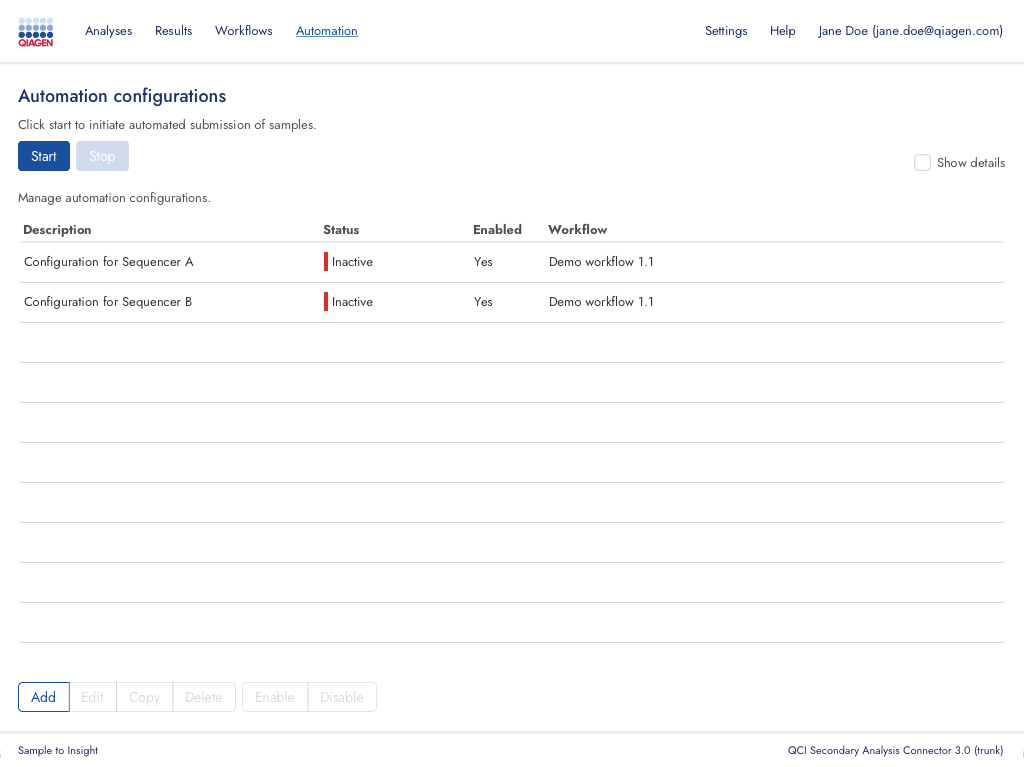The height and width of the screenshot is (767, 1024).
Task: Click QCI Secondary Analysis Connector version text
Action: pyautogui.click(x=895, y=751)
